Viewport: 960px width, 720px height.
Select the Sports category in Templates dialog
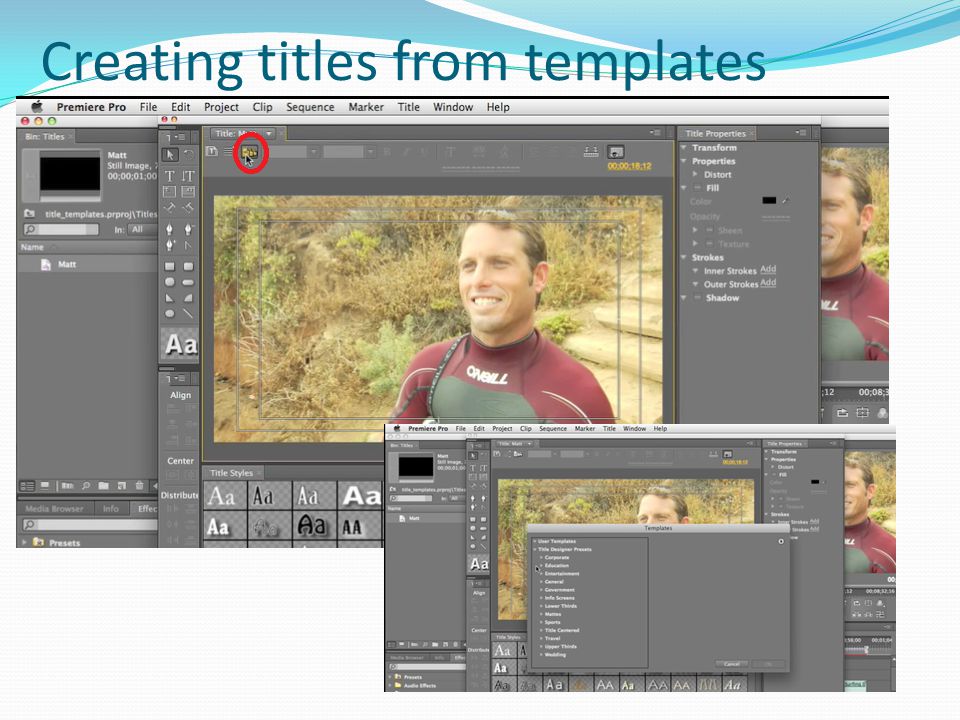(x=552, y=622)
